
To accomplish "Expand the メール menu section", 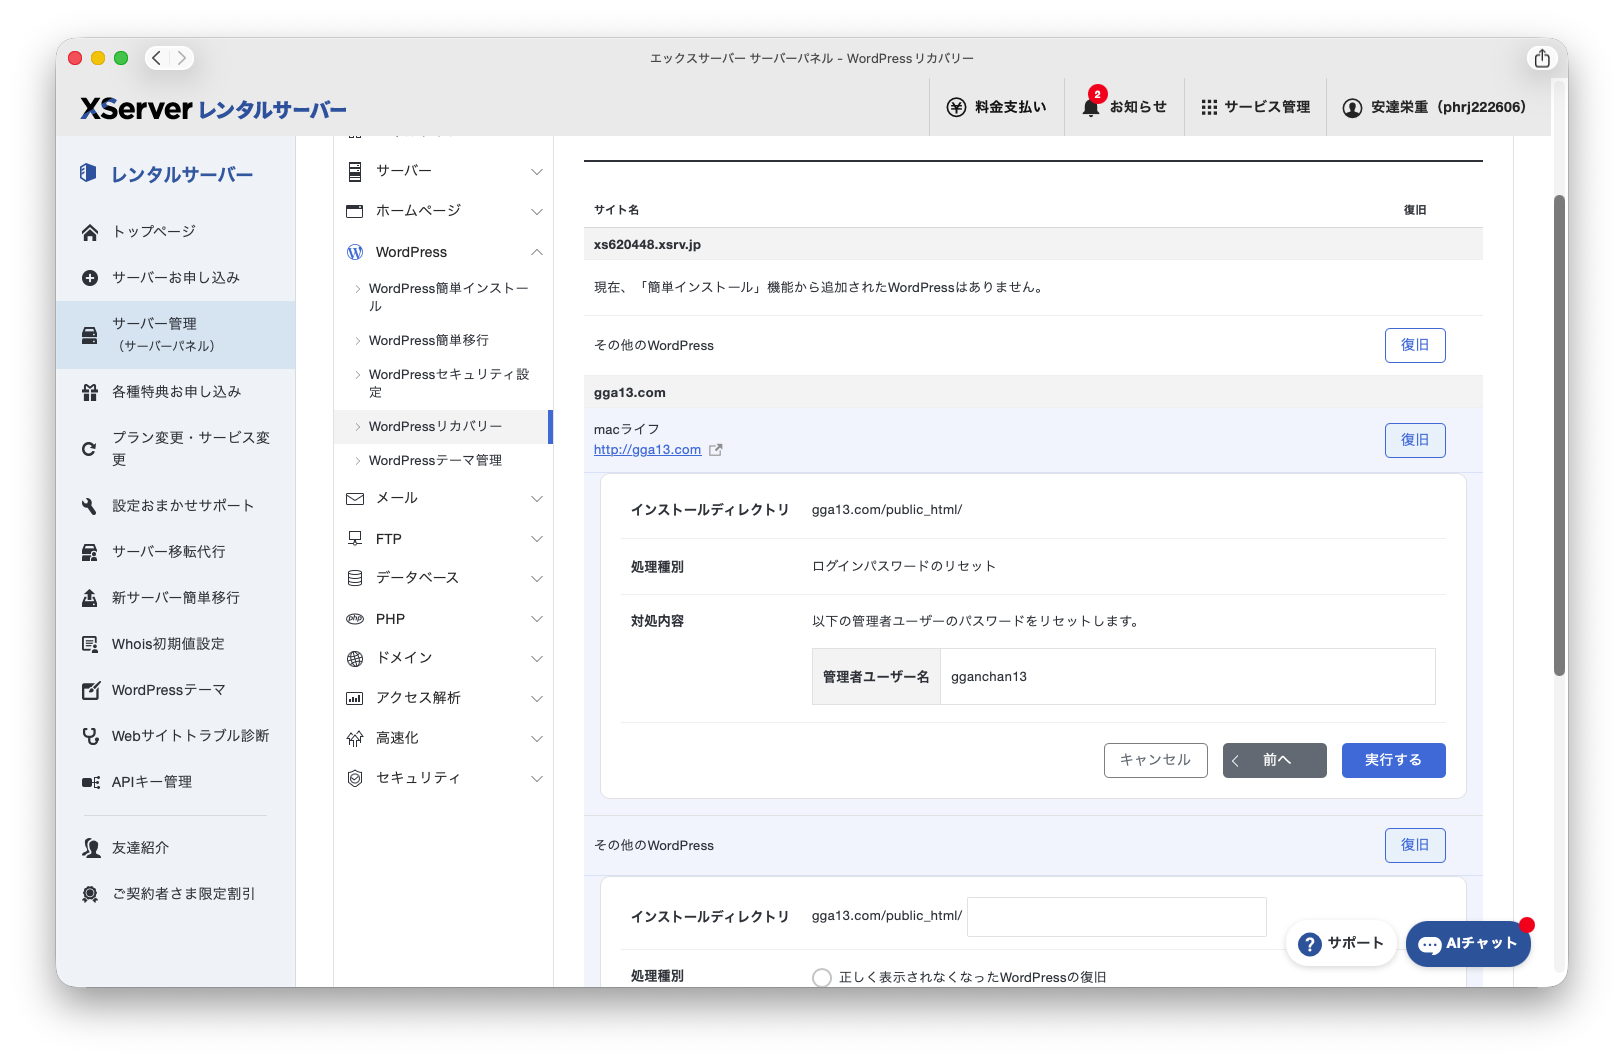I will pos(443,498).
